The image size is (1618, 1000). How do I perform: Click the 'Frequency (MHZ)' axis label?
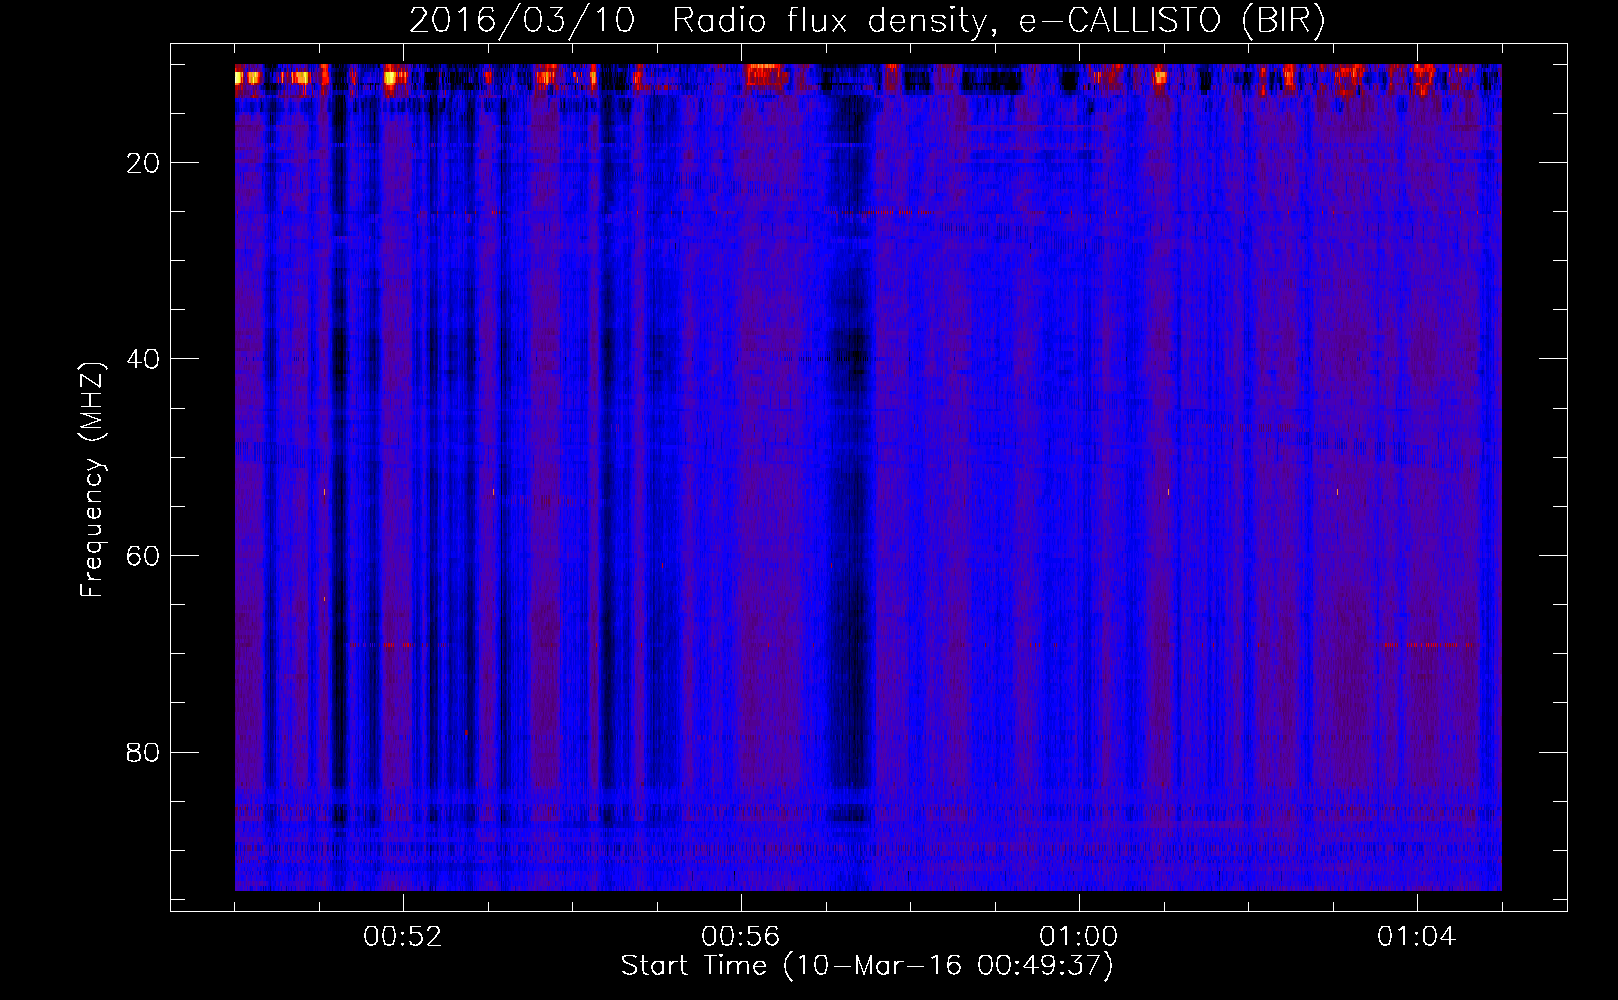pos(92,481)
